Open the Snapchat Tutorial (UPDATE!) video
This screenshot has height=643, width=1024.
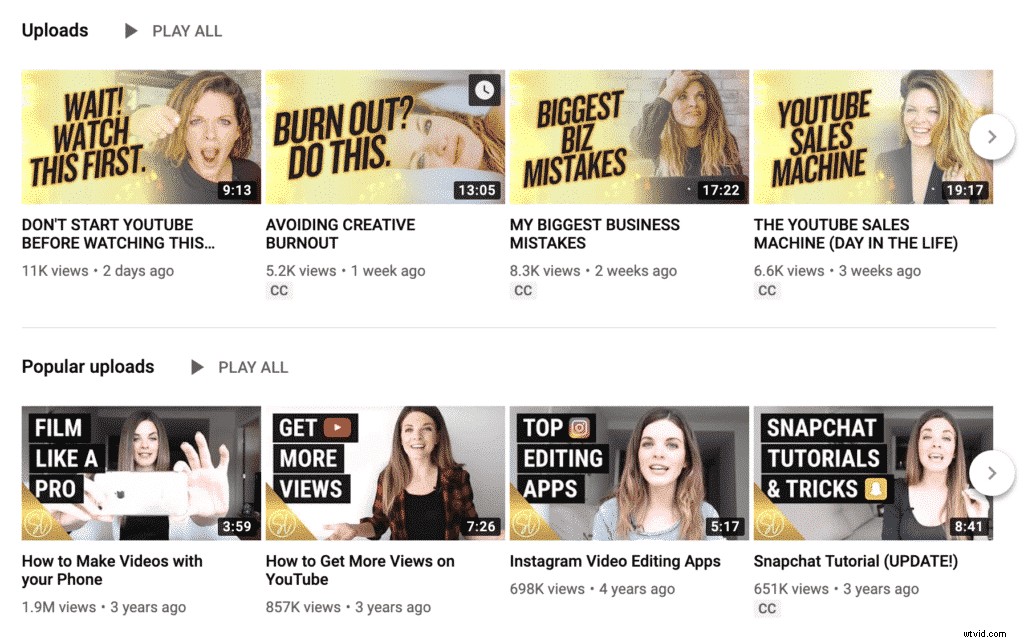(855, 561)
